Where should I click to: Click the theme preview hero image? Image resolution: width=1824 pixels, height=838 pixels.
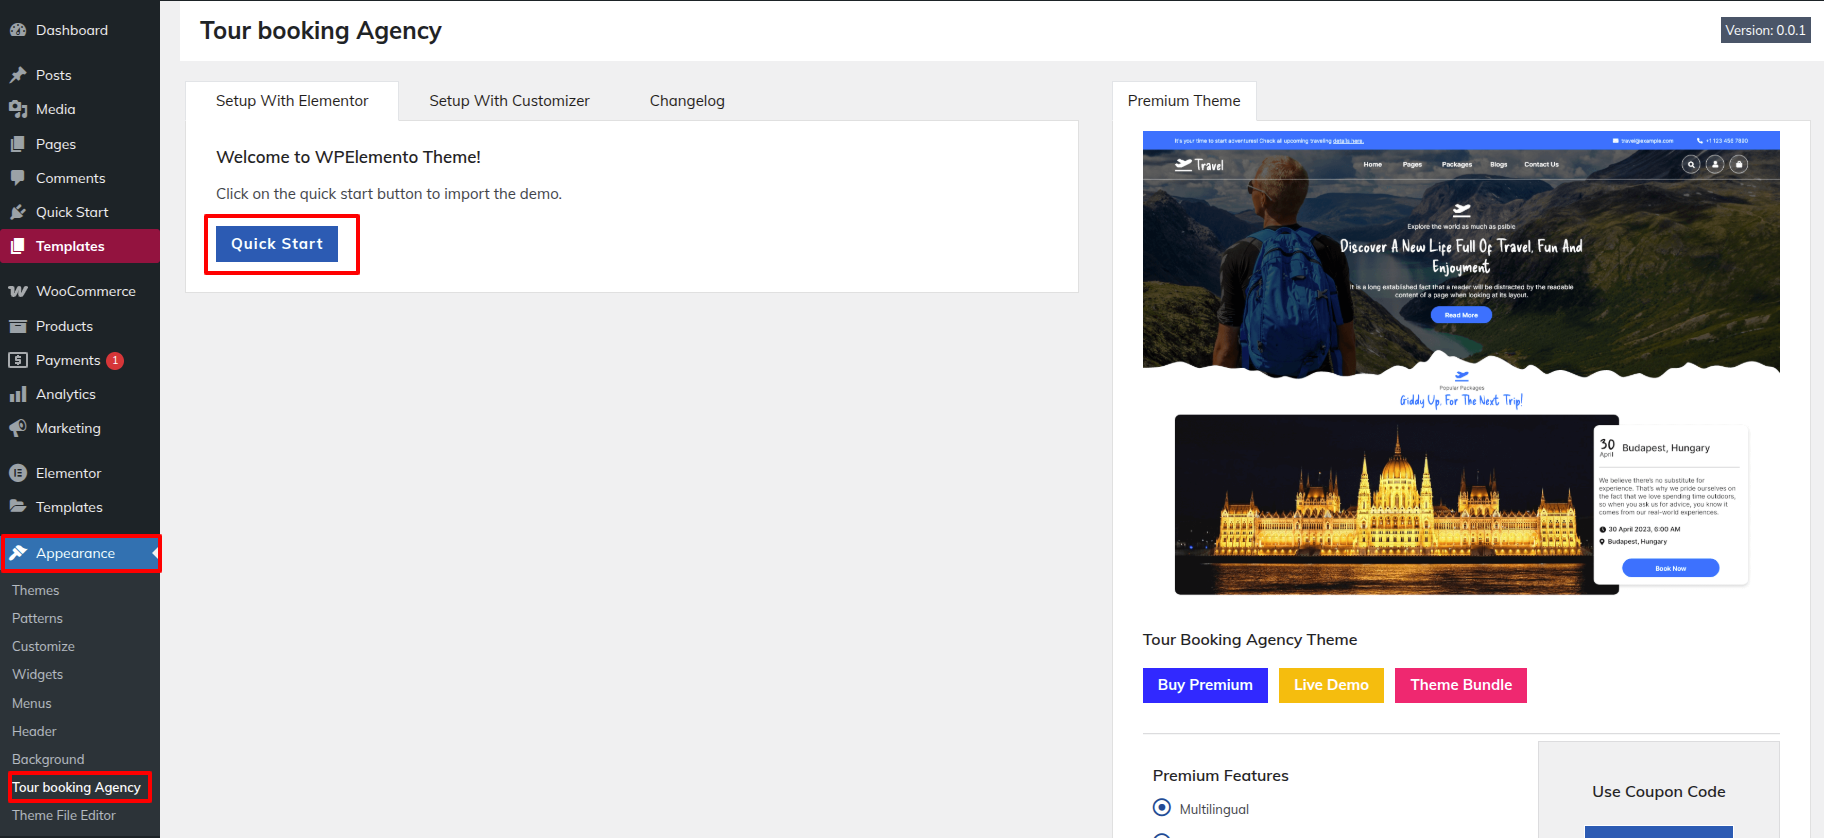[x=1461, y=255]
